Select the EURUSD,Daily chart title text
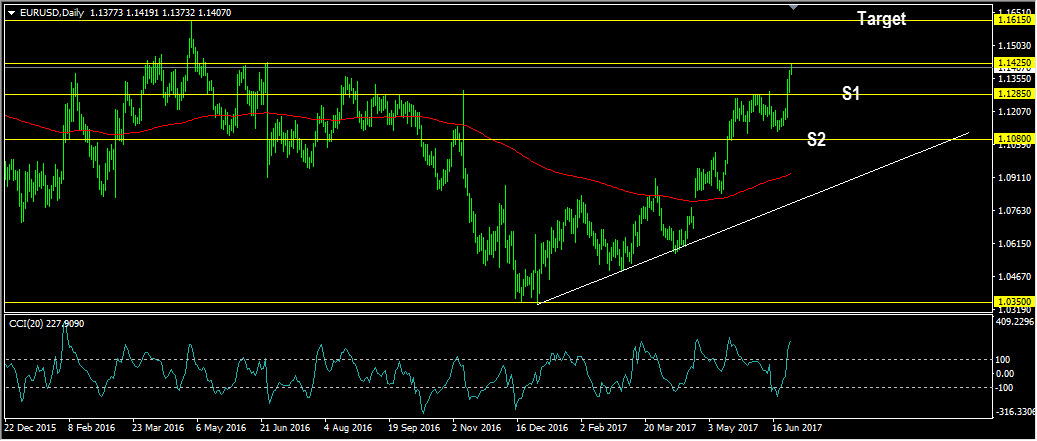The height and width of the screenshot is (441, 1037). [x=51, y=12]
